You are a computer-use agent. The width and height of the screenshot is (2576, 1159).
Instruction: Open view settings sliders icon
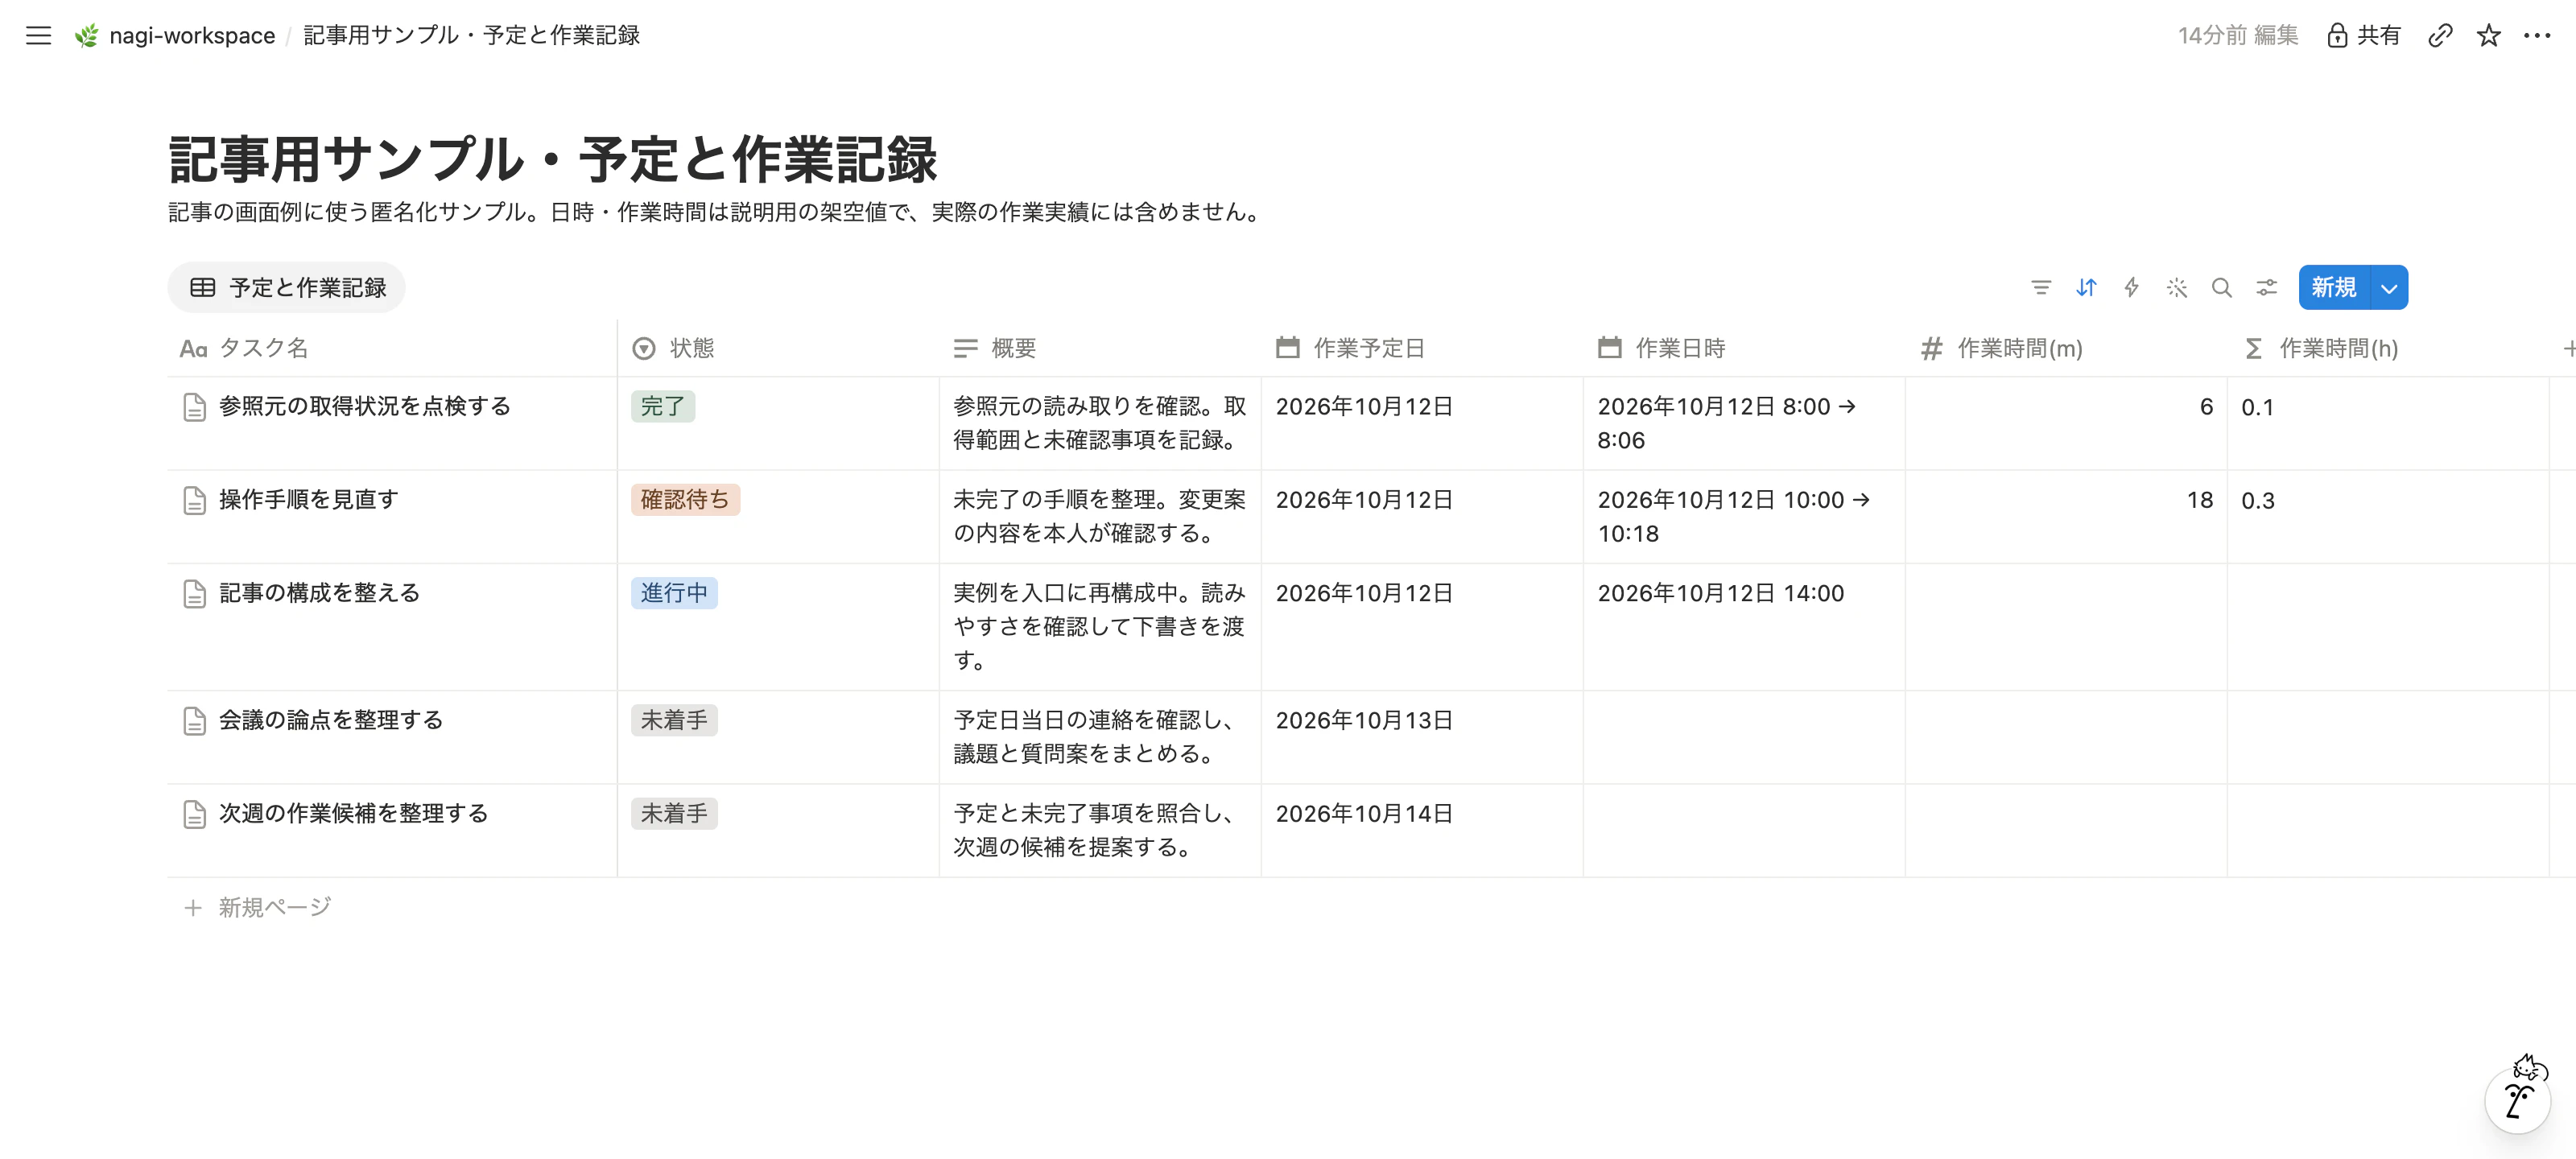point(2266,288)
